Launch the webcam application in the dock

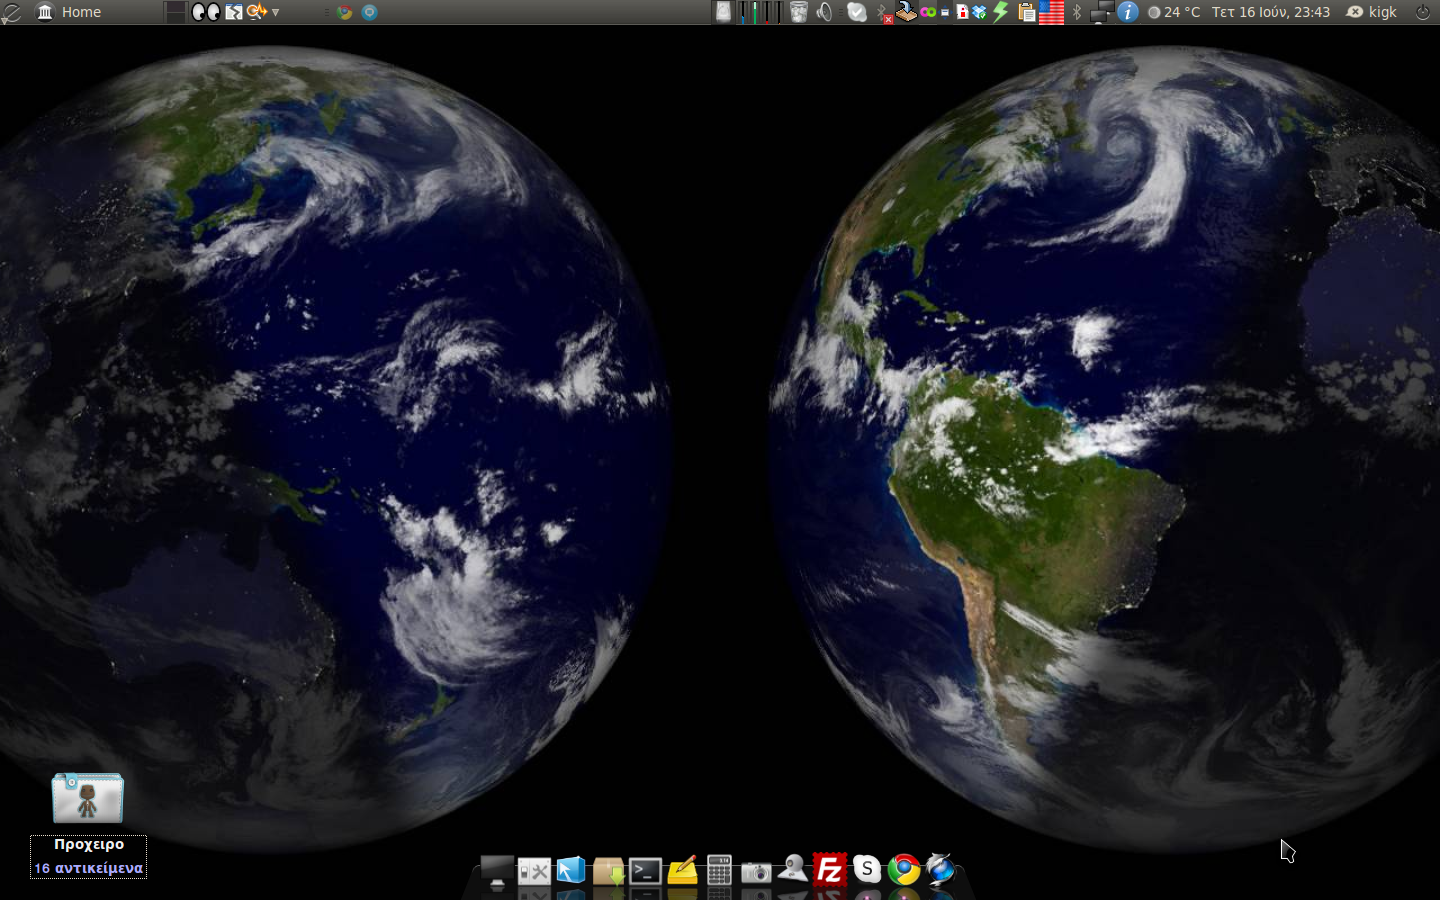tap(793, 868)
